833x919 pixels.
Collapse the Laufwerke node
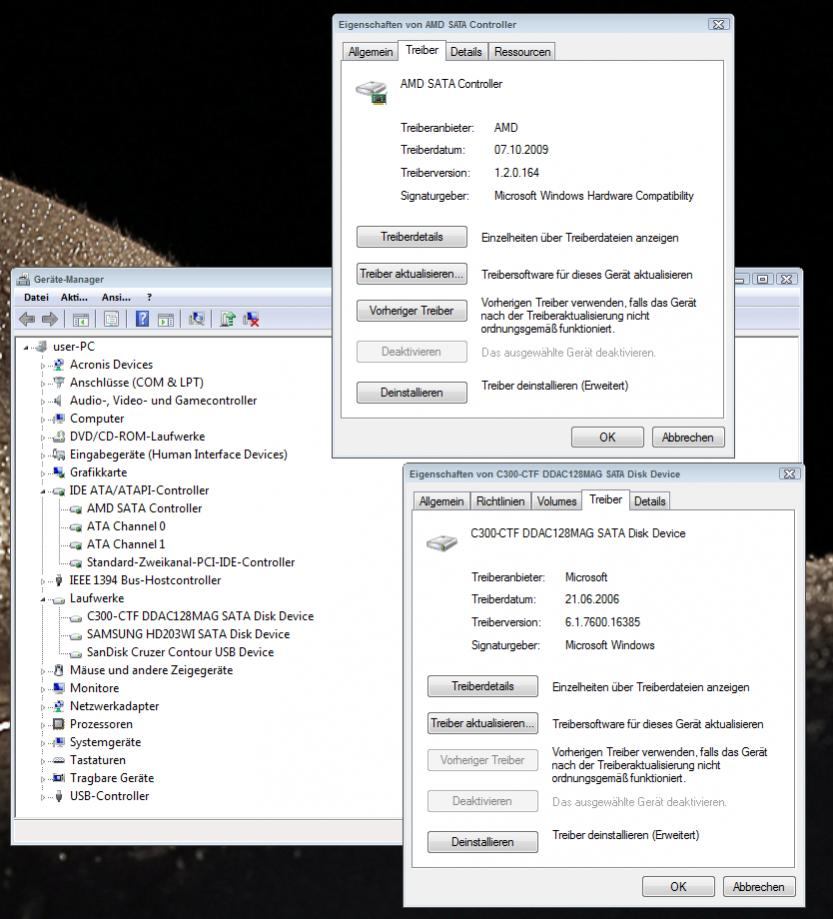43,599
